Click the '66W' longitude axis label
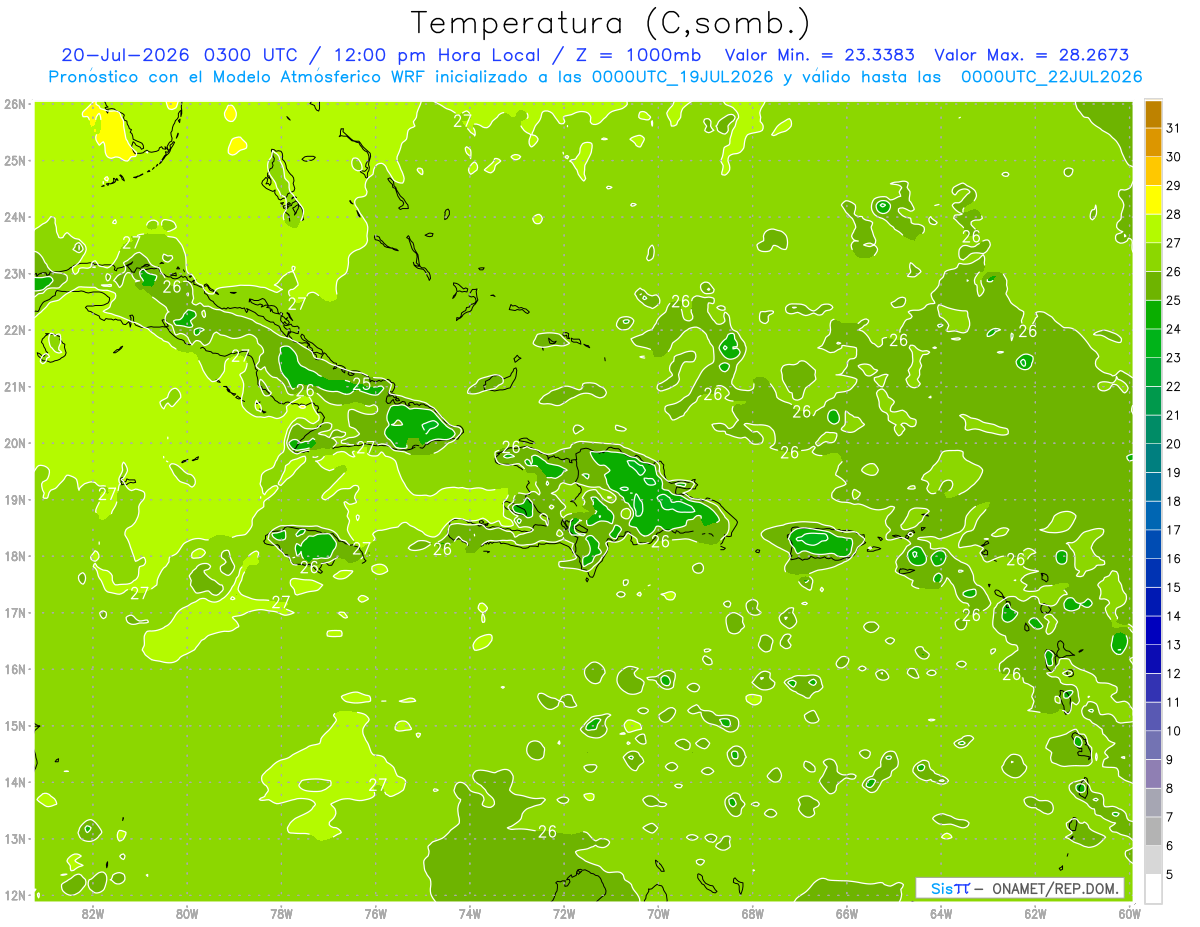The width and height of the screenshot is (1200, 927). (x=846, y=913)
